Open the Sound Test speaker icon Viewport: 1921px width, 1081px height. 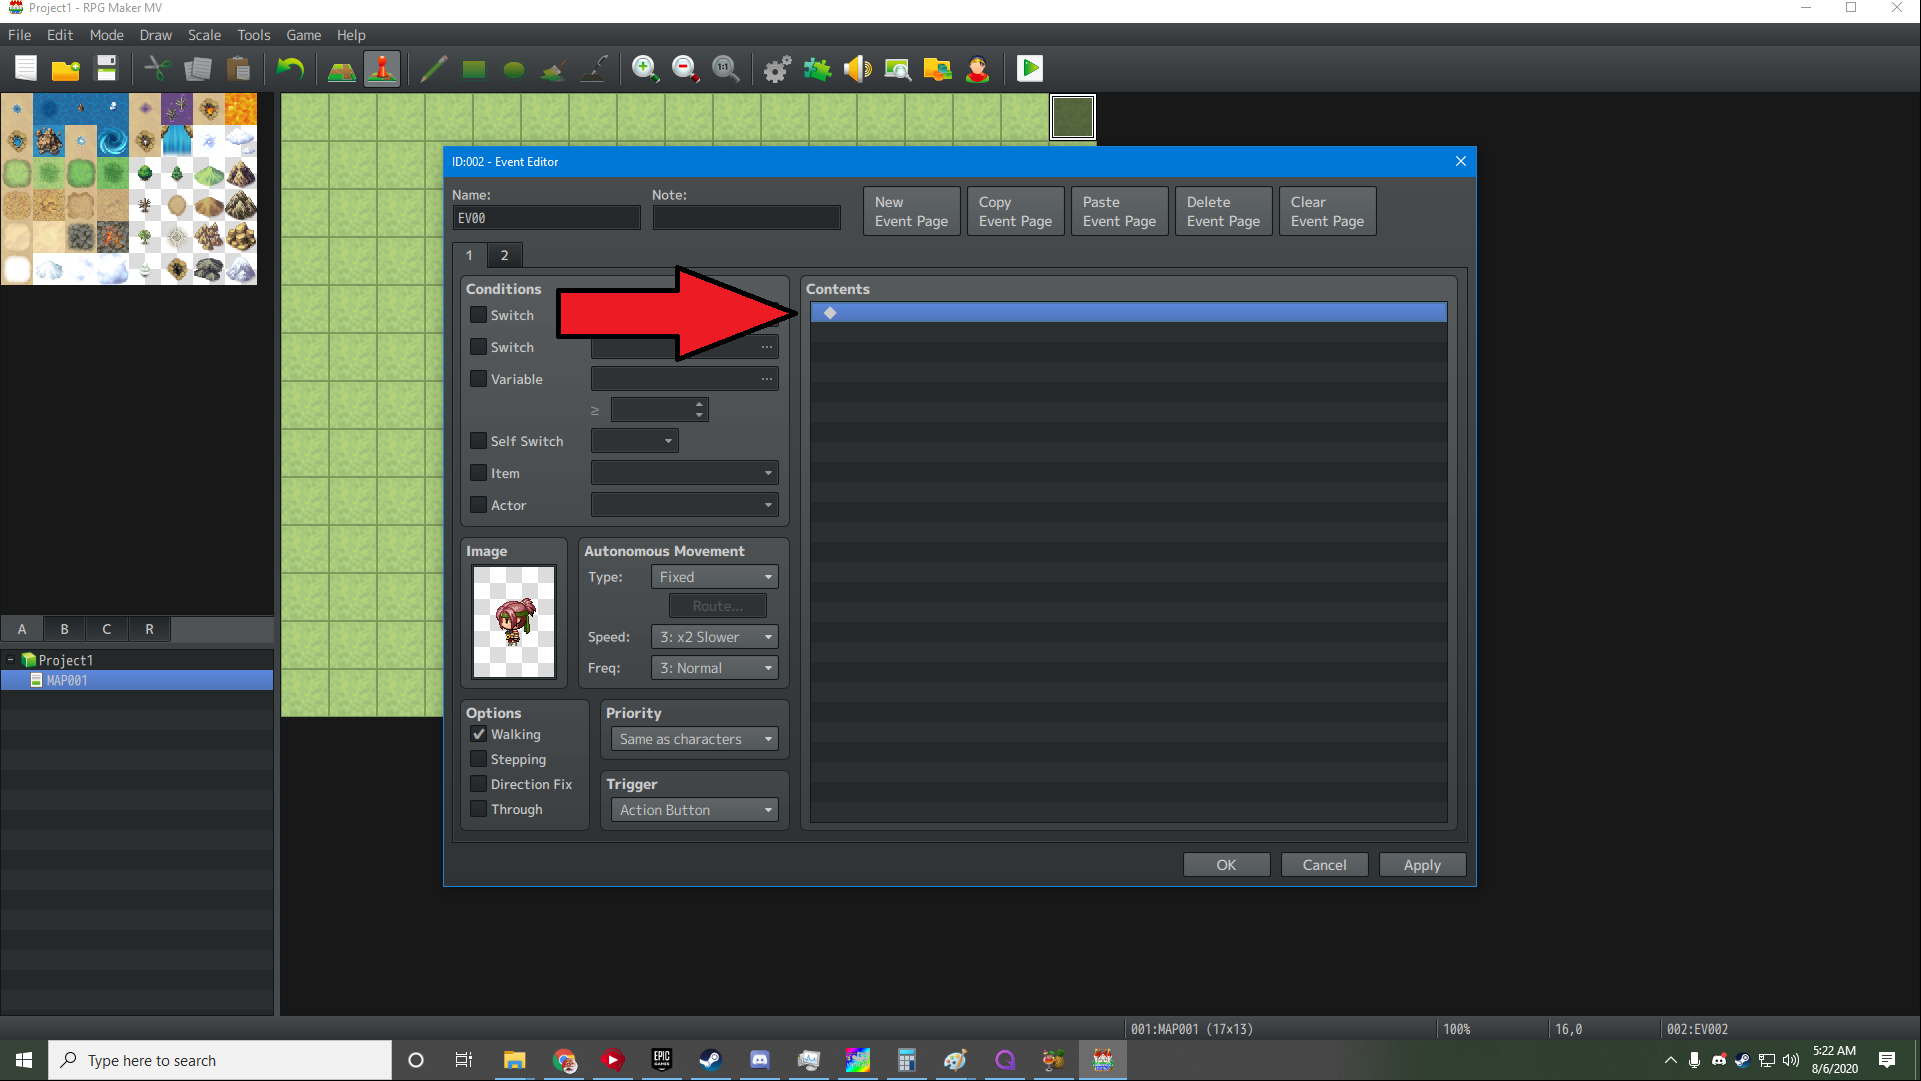pos(857,69)
